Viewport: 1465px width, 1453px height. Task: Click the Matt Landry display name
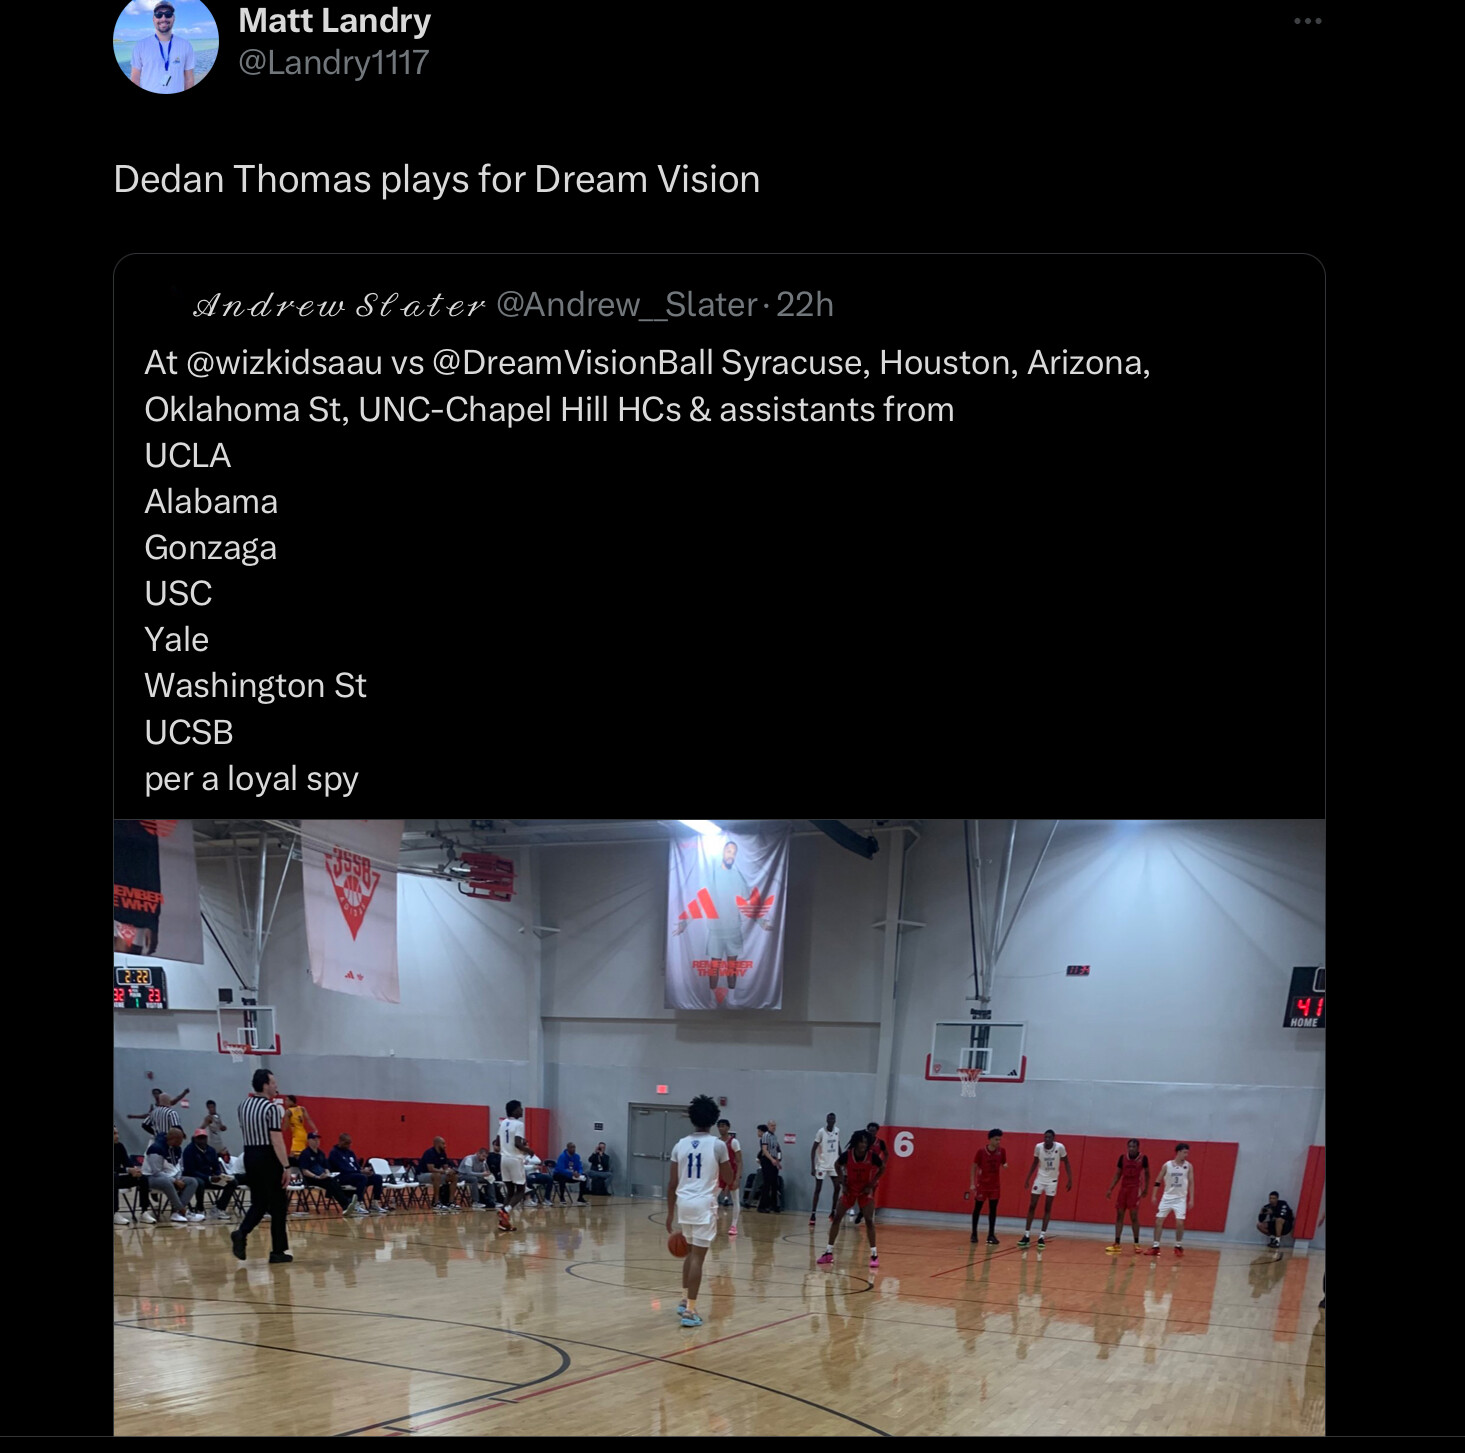(x=334, y=20)
